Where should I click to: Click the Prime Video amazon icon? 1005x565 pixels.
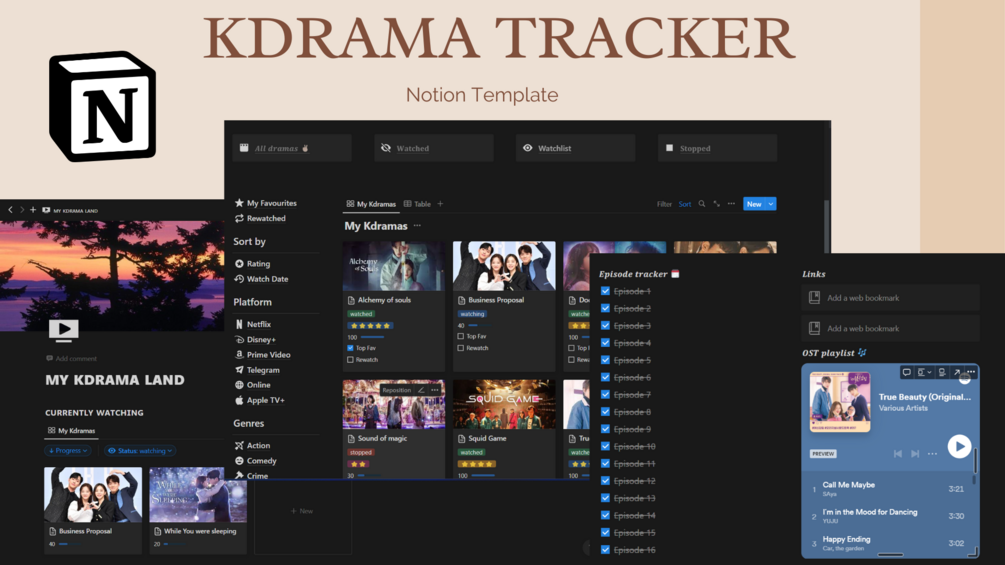click(x=239, y=354)
